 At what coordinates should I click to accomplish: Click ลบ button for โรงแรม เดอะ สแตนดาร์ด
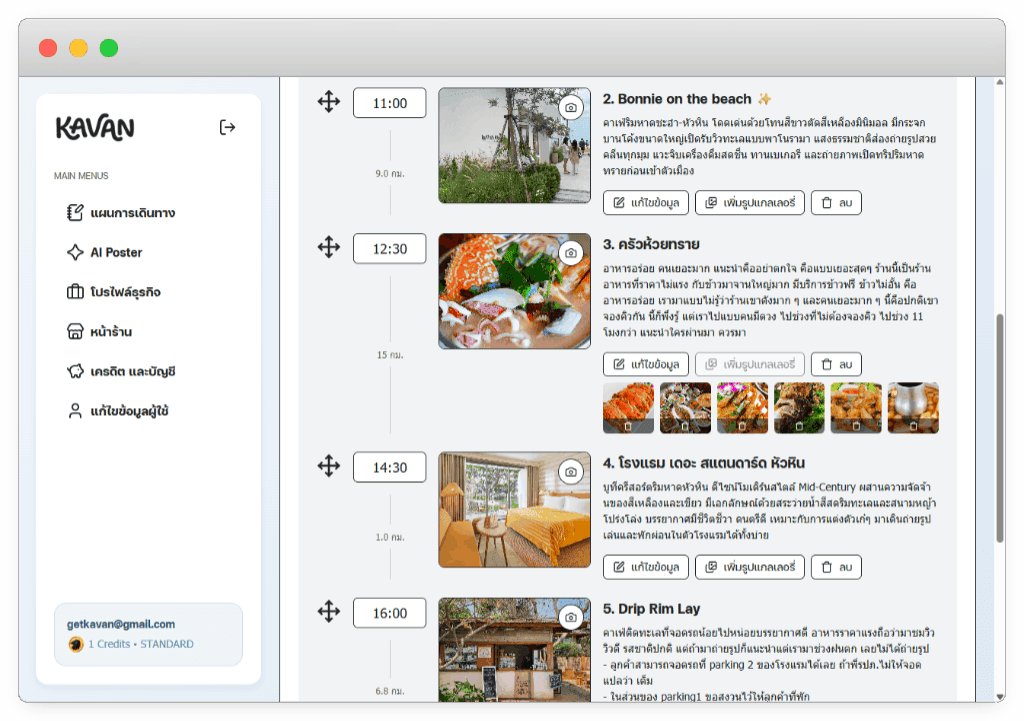[x=837, y=568]
